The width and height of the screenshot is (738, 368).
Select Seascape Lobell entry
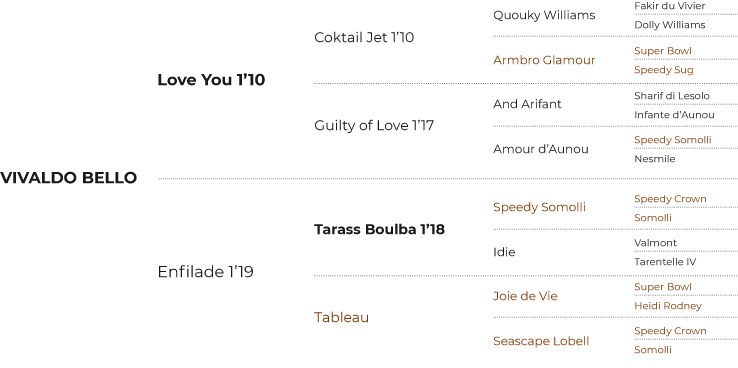541,341
